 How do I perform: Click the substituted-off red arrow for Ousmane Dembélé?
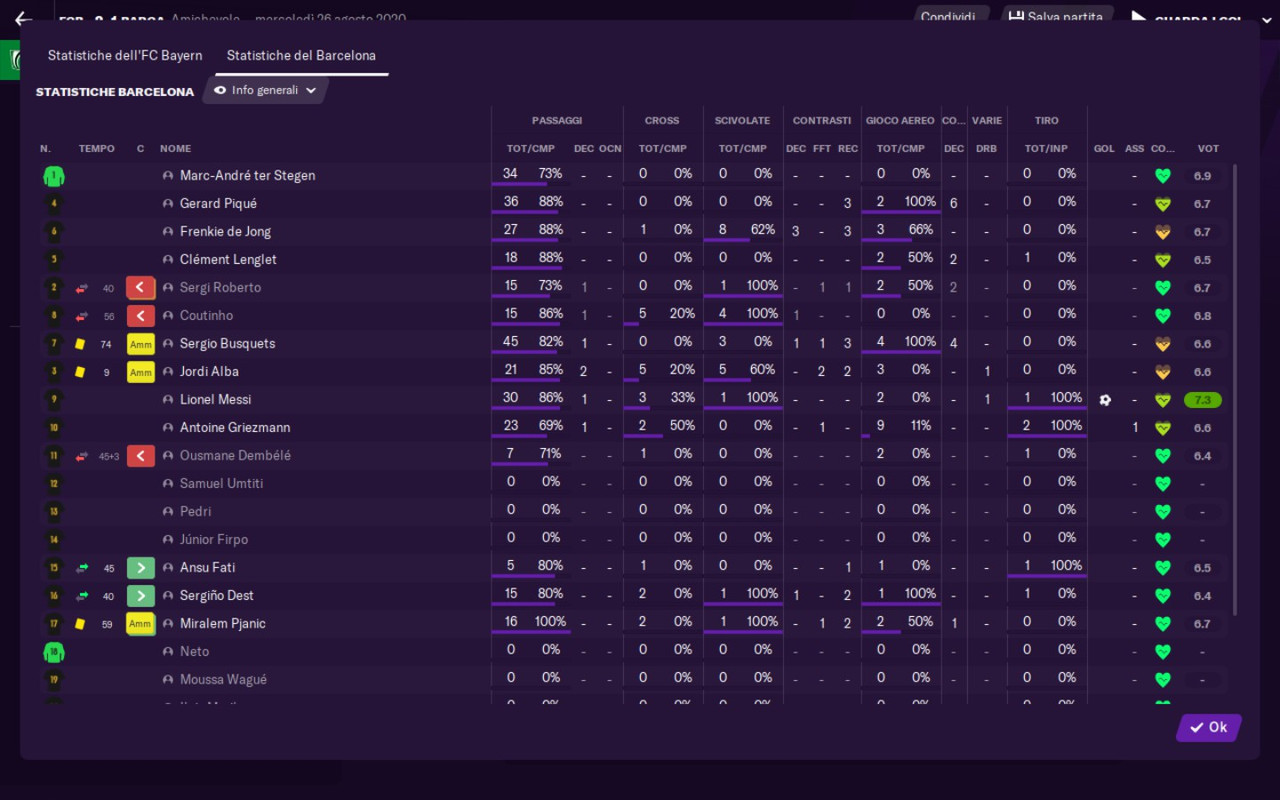click(141, 456)
